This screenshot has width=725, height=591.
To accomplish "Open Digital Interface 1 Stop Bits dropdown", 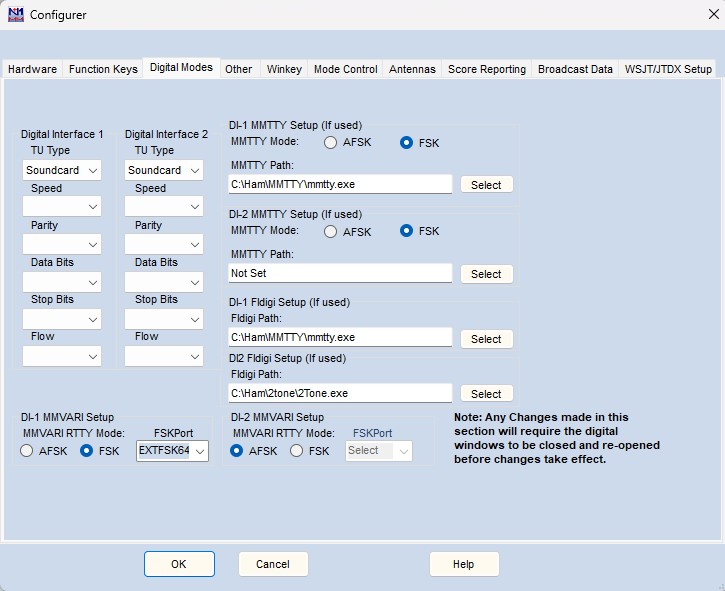I will coord(62,319).
